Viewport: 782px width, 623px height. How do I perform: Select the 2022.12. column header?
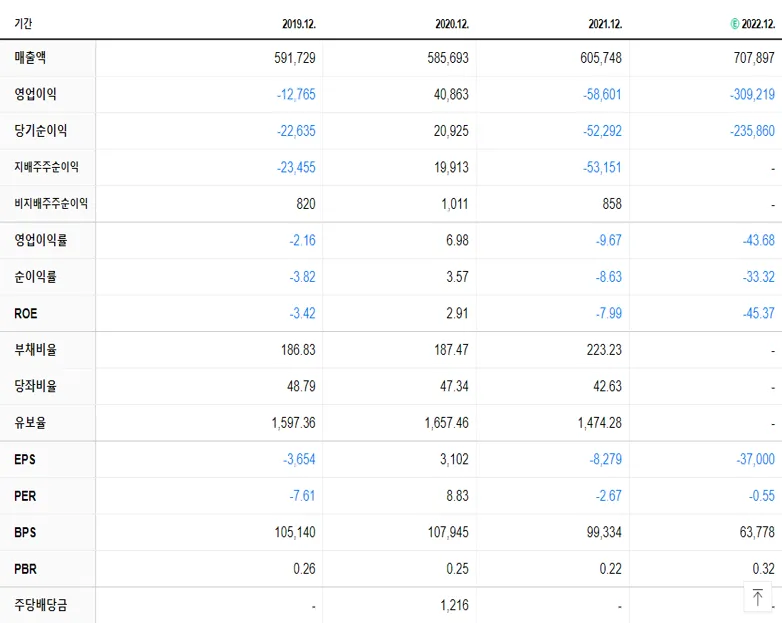point(758,23)
